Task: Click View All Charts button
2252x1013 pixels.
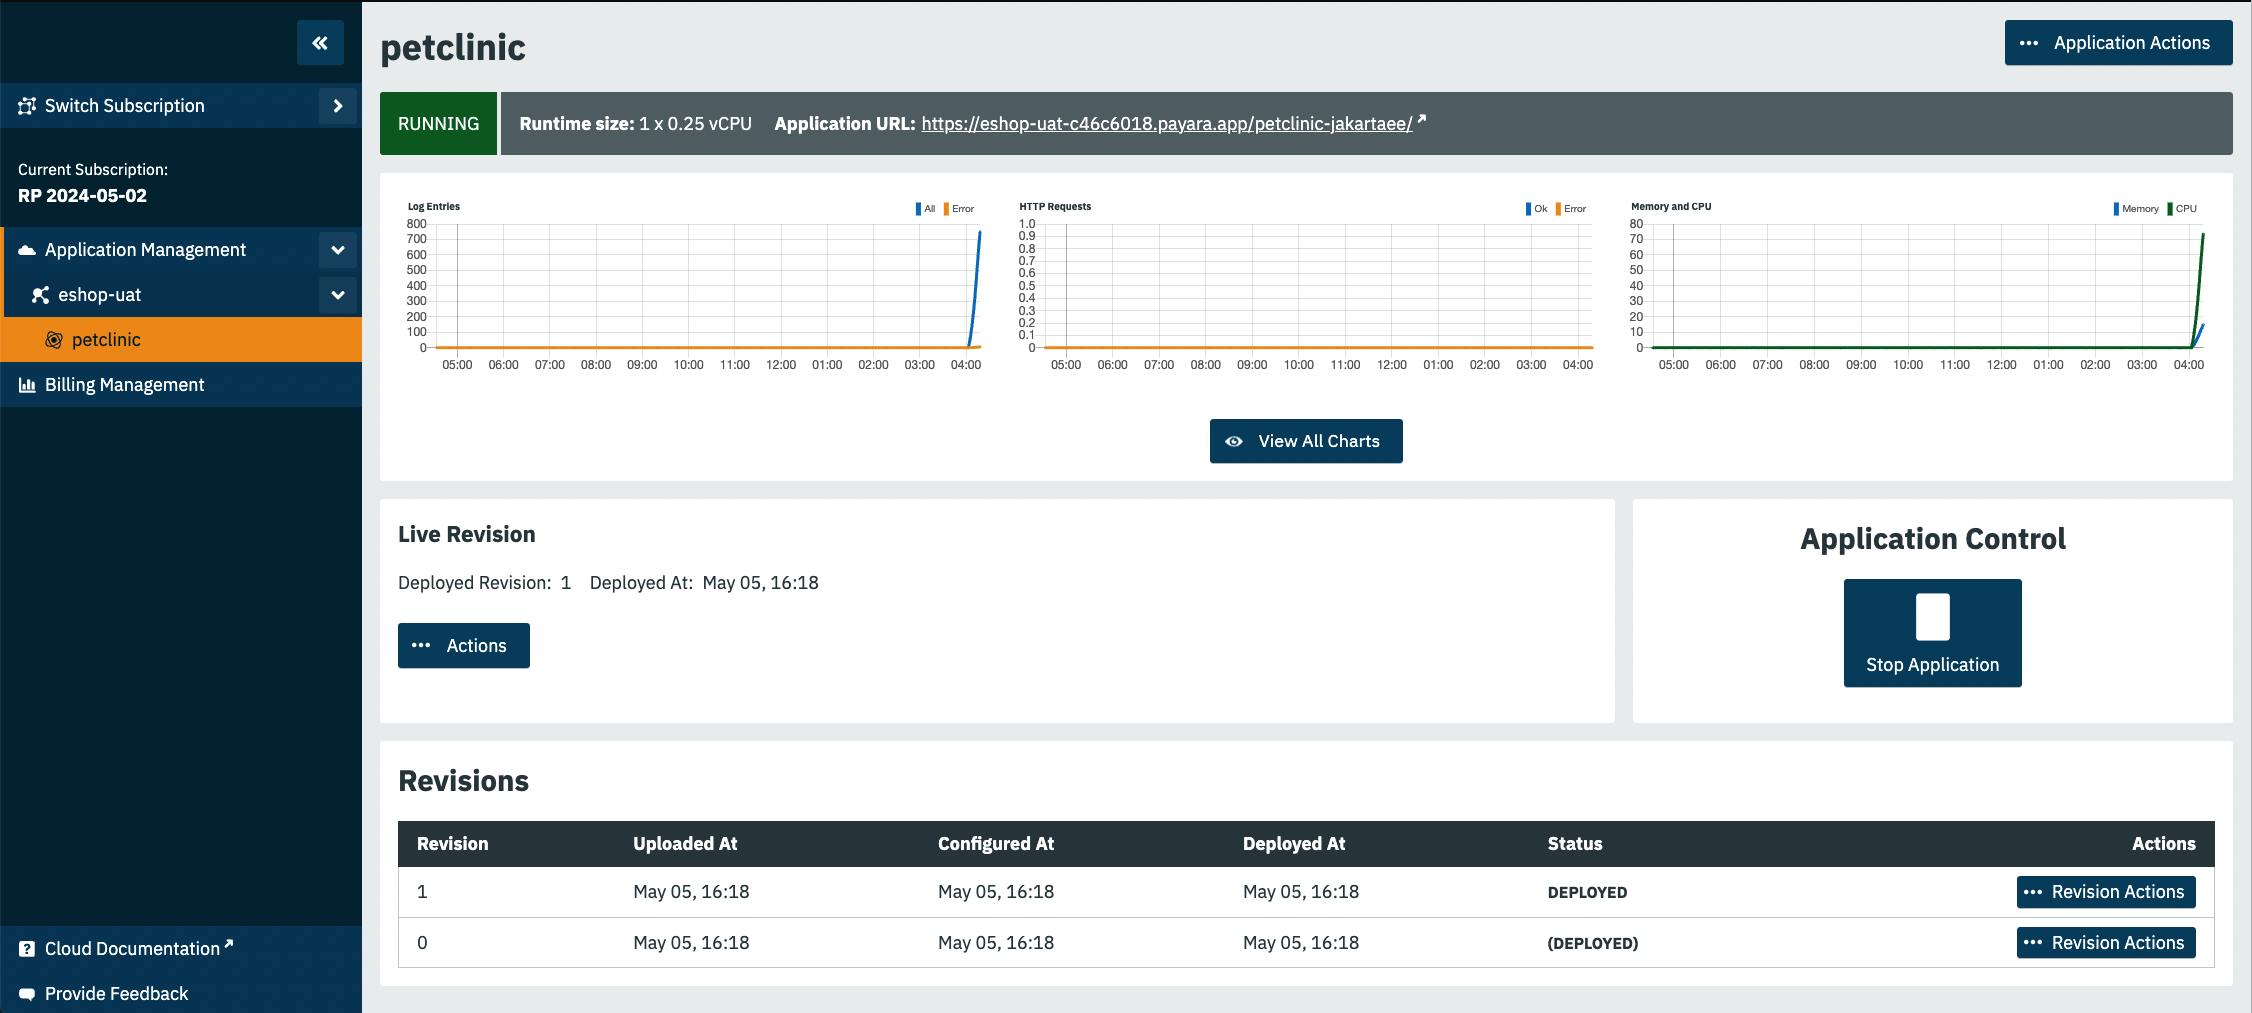Action: pos(1306,441)
